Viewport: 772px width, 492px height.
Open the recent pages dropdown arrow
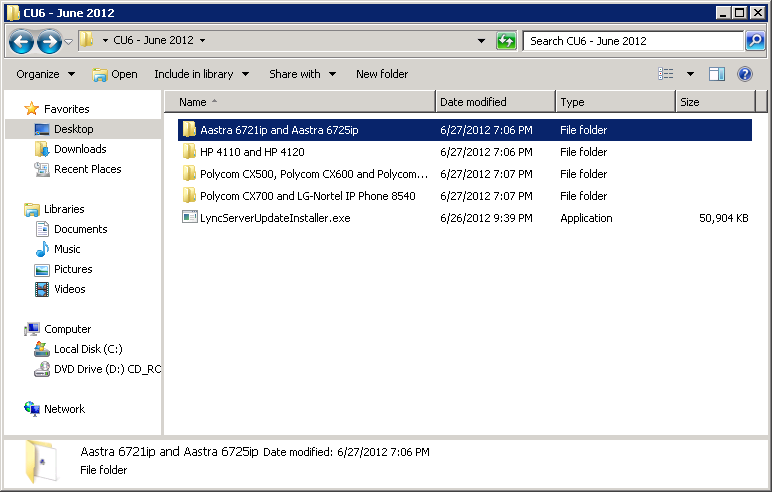click(x=69, y=42)
